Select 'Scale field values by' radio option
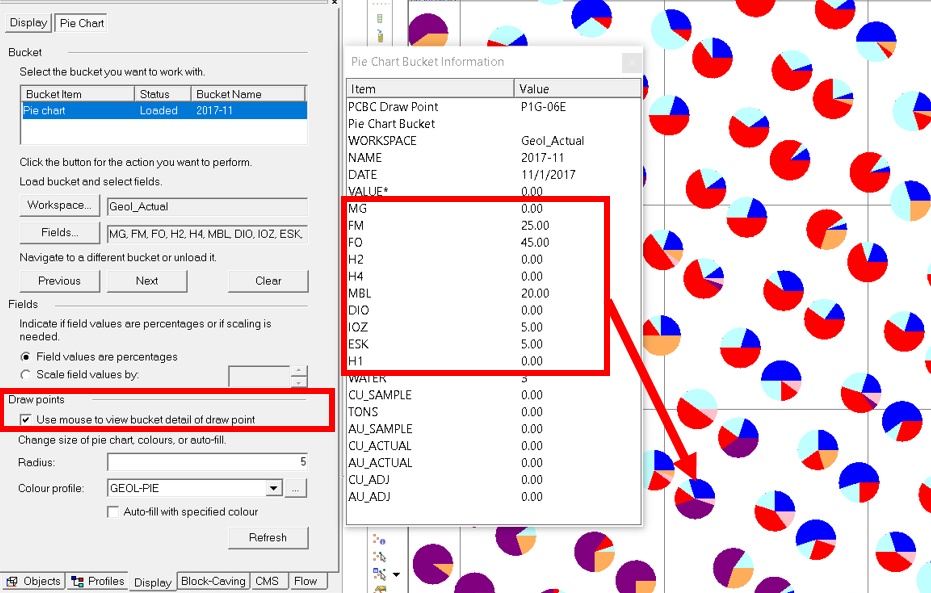 pos(26,375)
